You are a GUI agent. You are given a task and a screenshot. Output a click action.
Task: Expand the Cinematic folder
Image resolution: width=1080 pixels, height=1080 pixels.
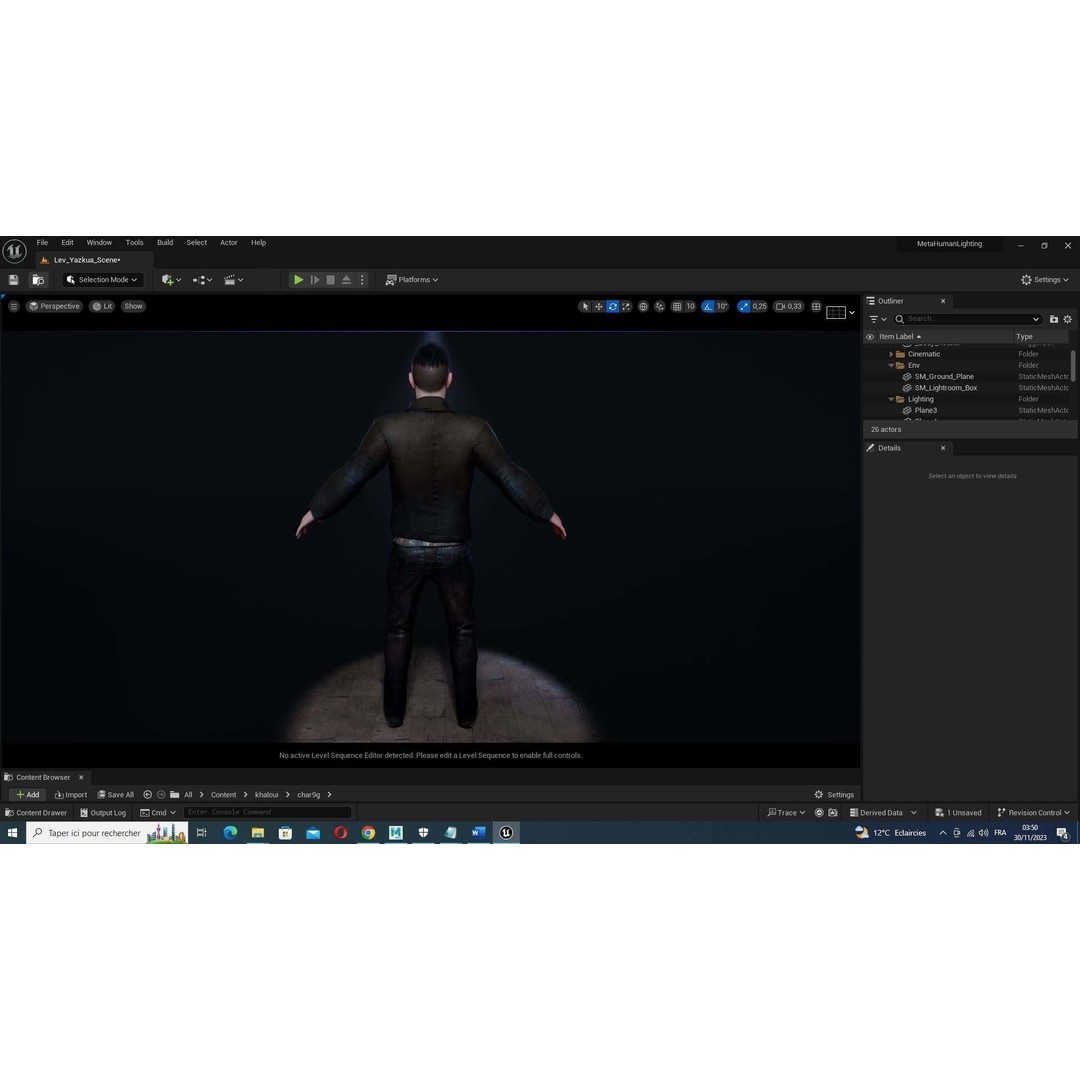click(x=891, y=354)
